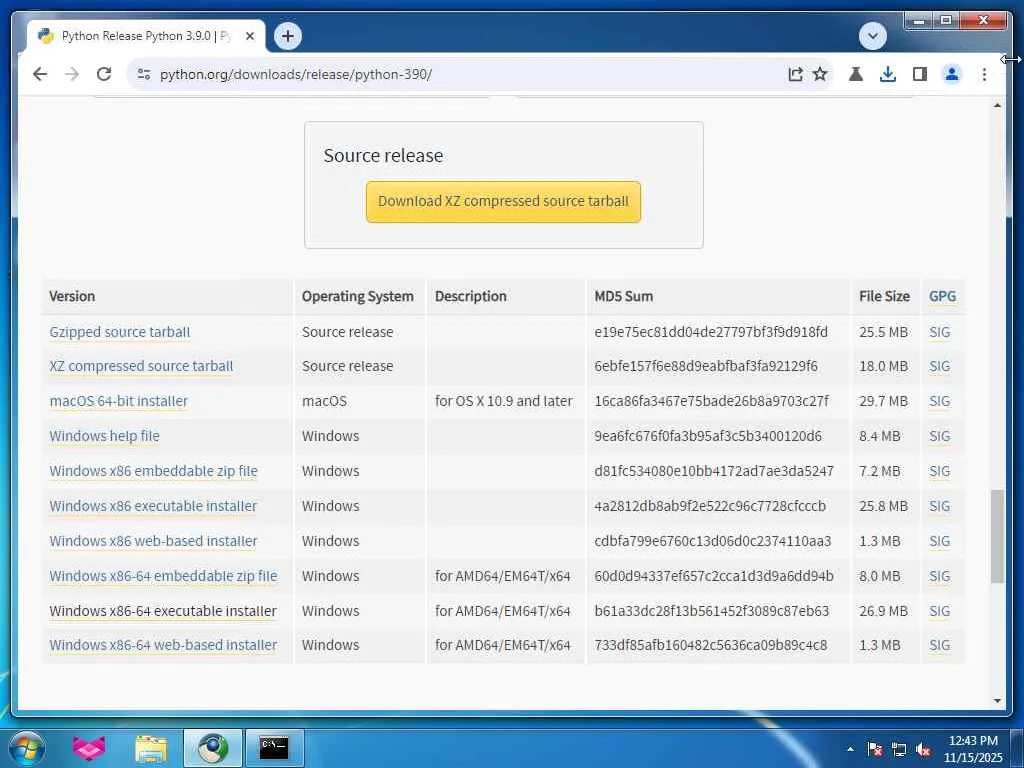Download Windows x86-64 web-based installer
Viewport: 1024px width, 768px height.
163,645
